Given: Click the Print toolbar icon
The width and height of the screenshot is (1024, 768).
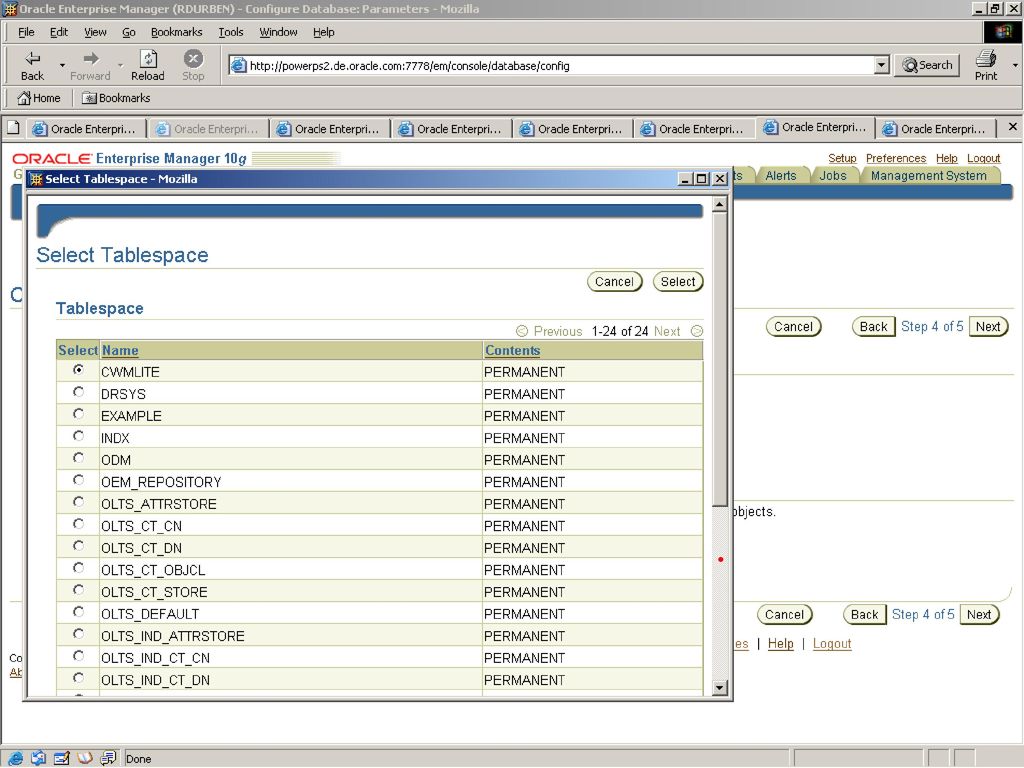Looking at the screenshot, I should coord(985,65).
